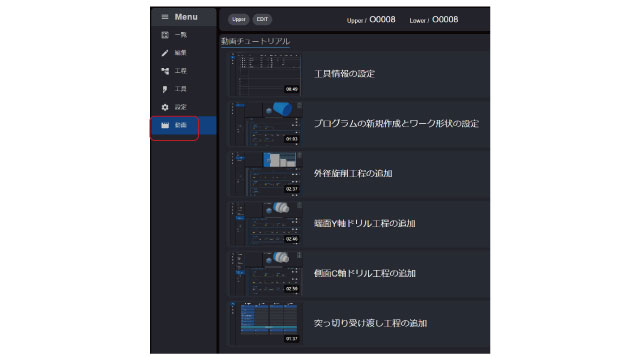Image resolution: width=640 pixels, height=360 pixels.
Task: Open the 一覧 list sidebar item
Action: (x=183, y=35)
